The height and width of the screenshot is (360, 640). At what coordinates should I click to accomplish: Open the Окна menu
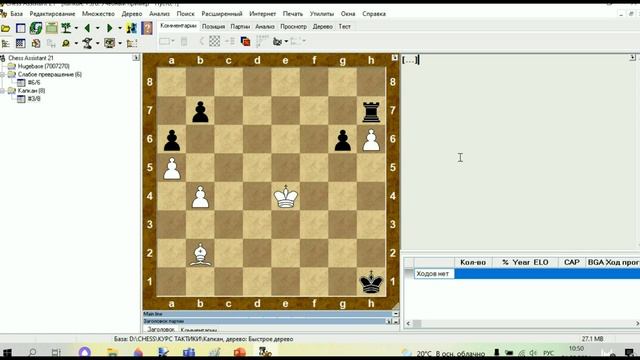[x=348, y=14]
